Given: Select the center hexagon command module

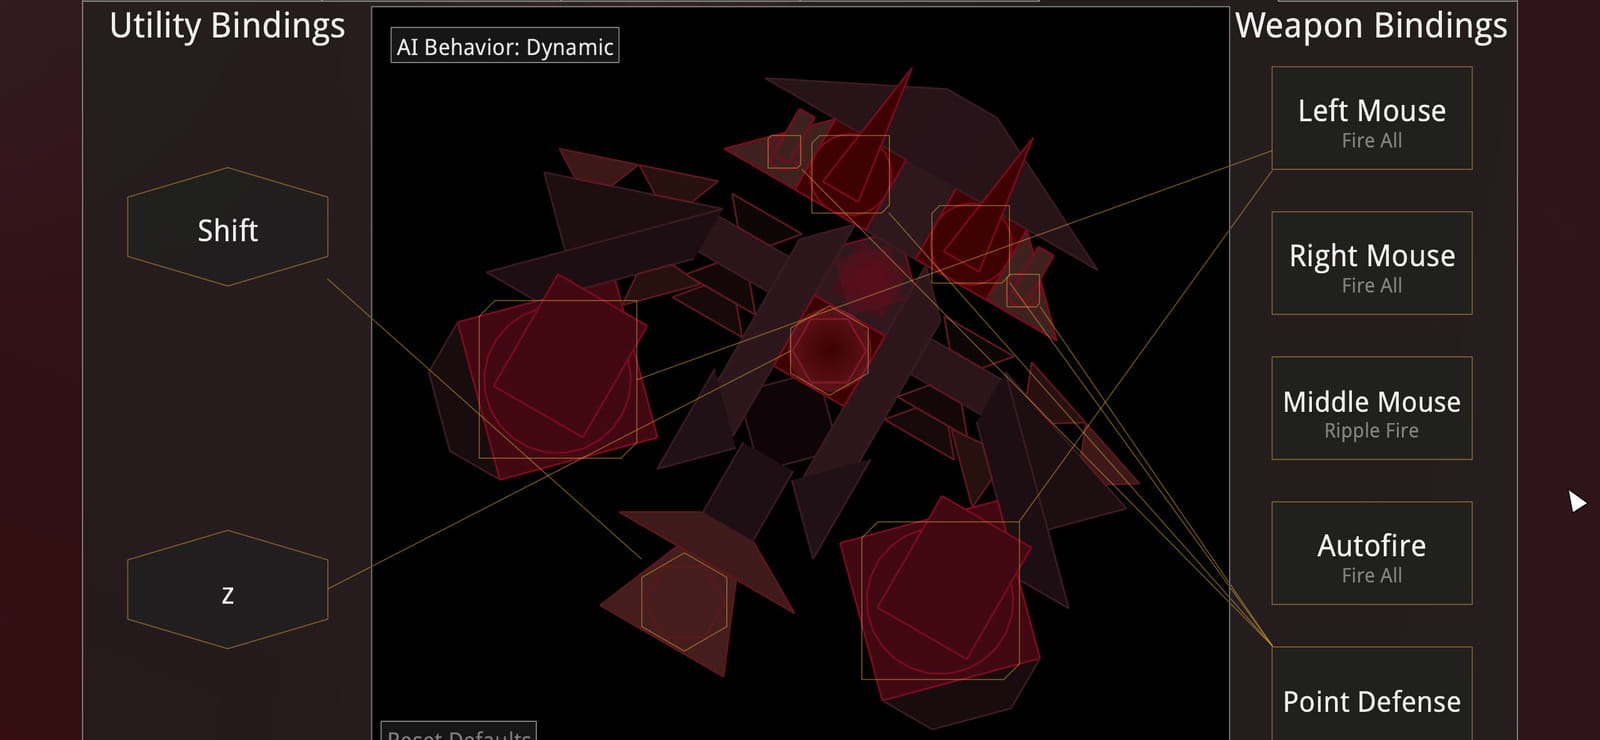Looking at the screenshot, I should click(829, 349).
